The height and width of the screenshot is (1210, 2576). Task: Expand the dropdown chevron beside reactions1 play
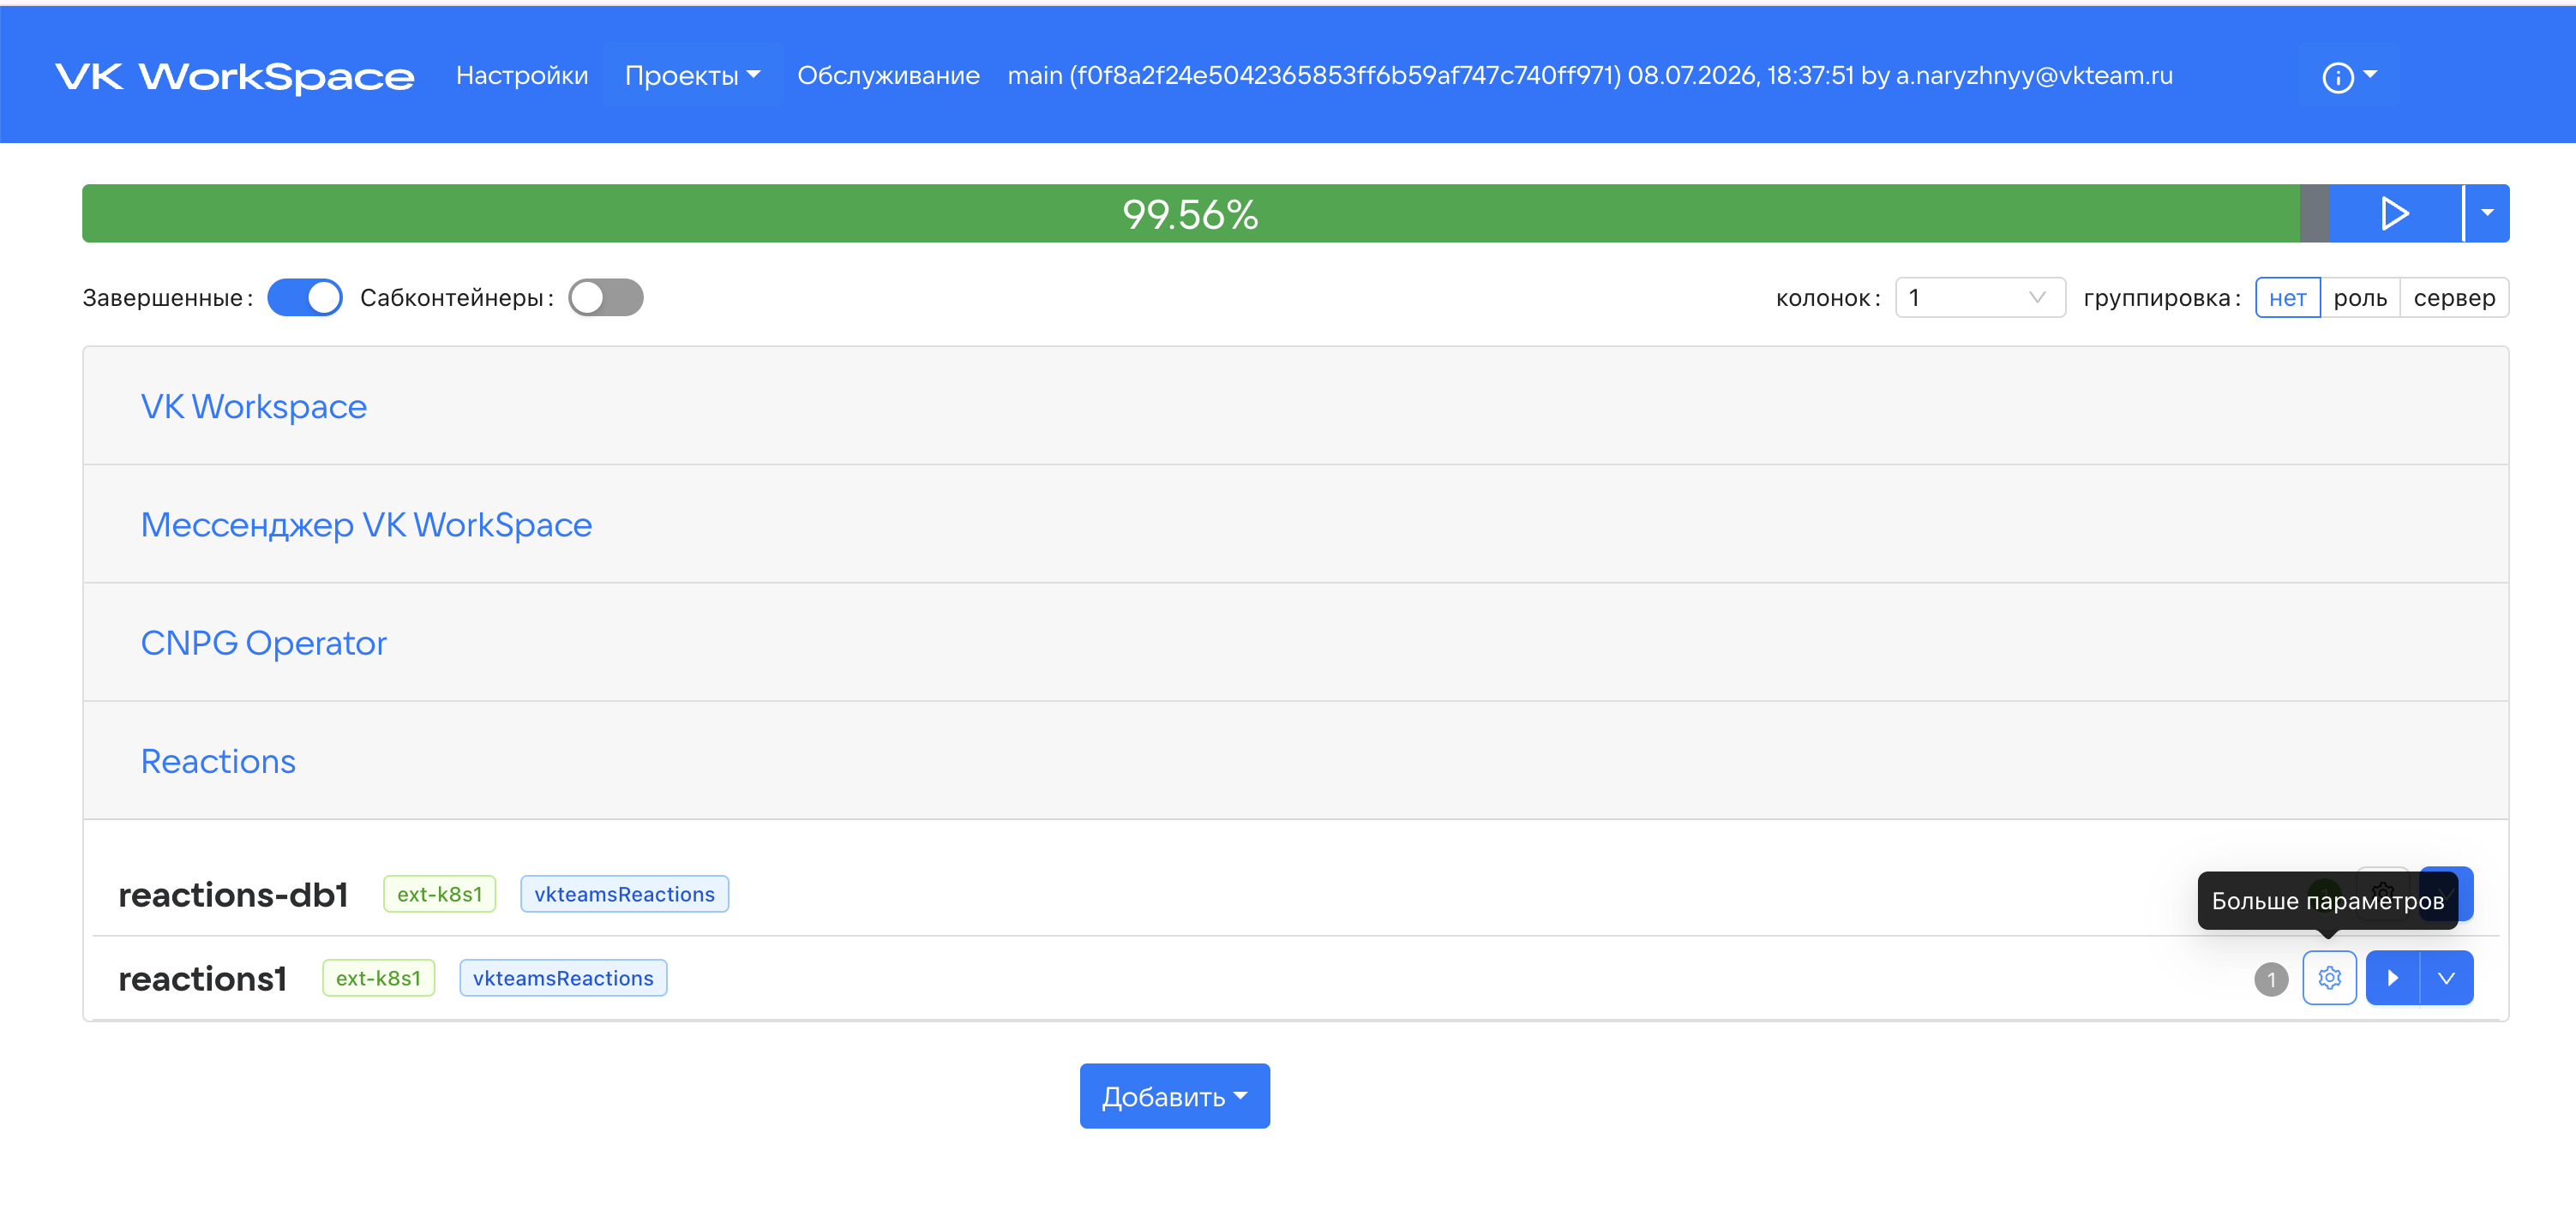(2446, 977)
